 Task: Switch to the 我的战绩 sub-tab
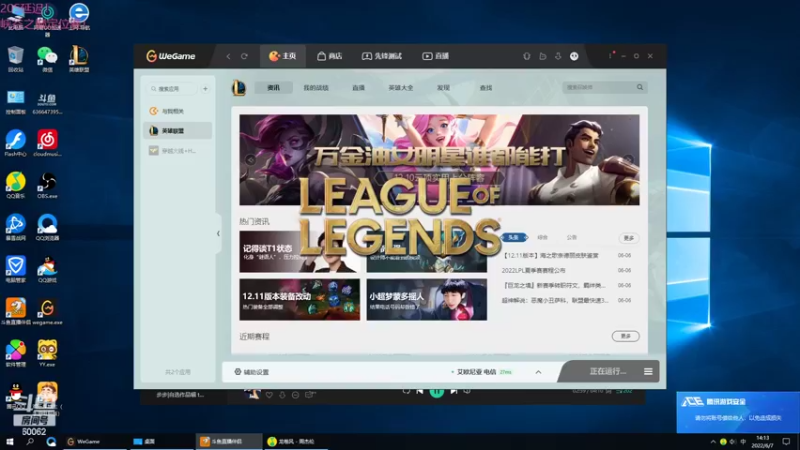point(316,88)
